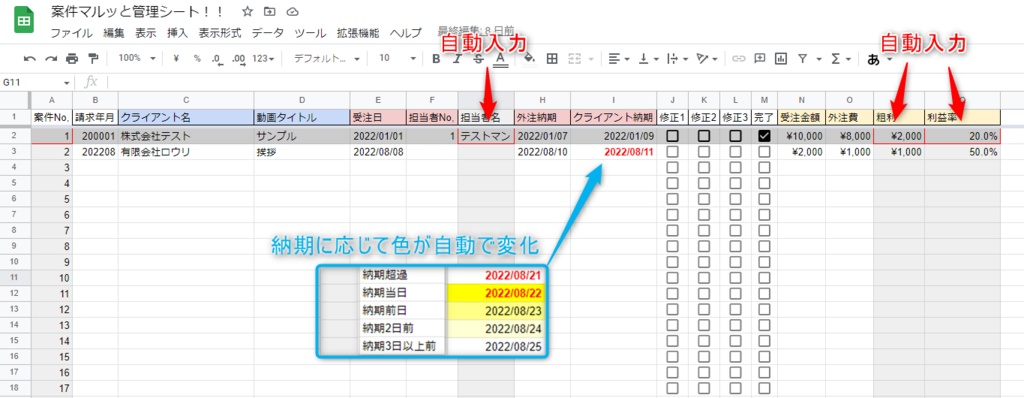1024x398 pixels.
Task: Select the 動画タイトル header cell
Action: pyautogui.click(x=302, y=117)
